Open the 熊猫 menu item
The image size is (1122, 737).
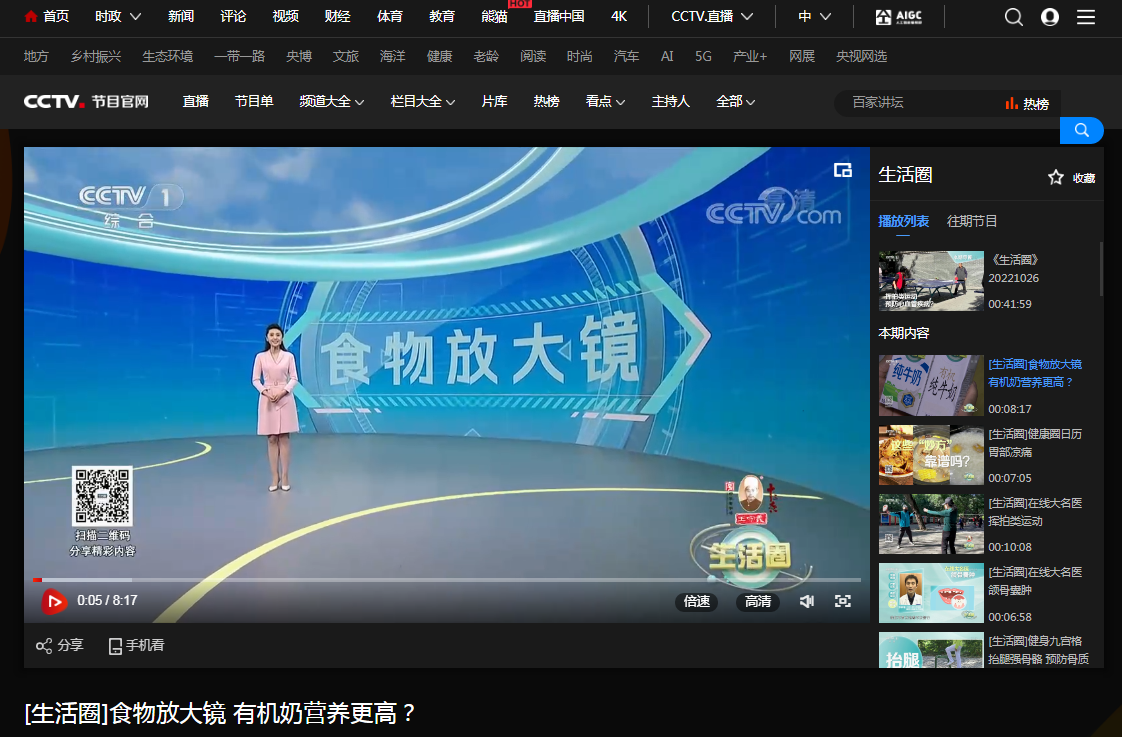pyautogui.click(x=494, y=16)
